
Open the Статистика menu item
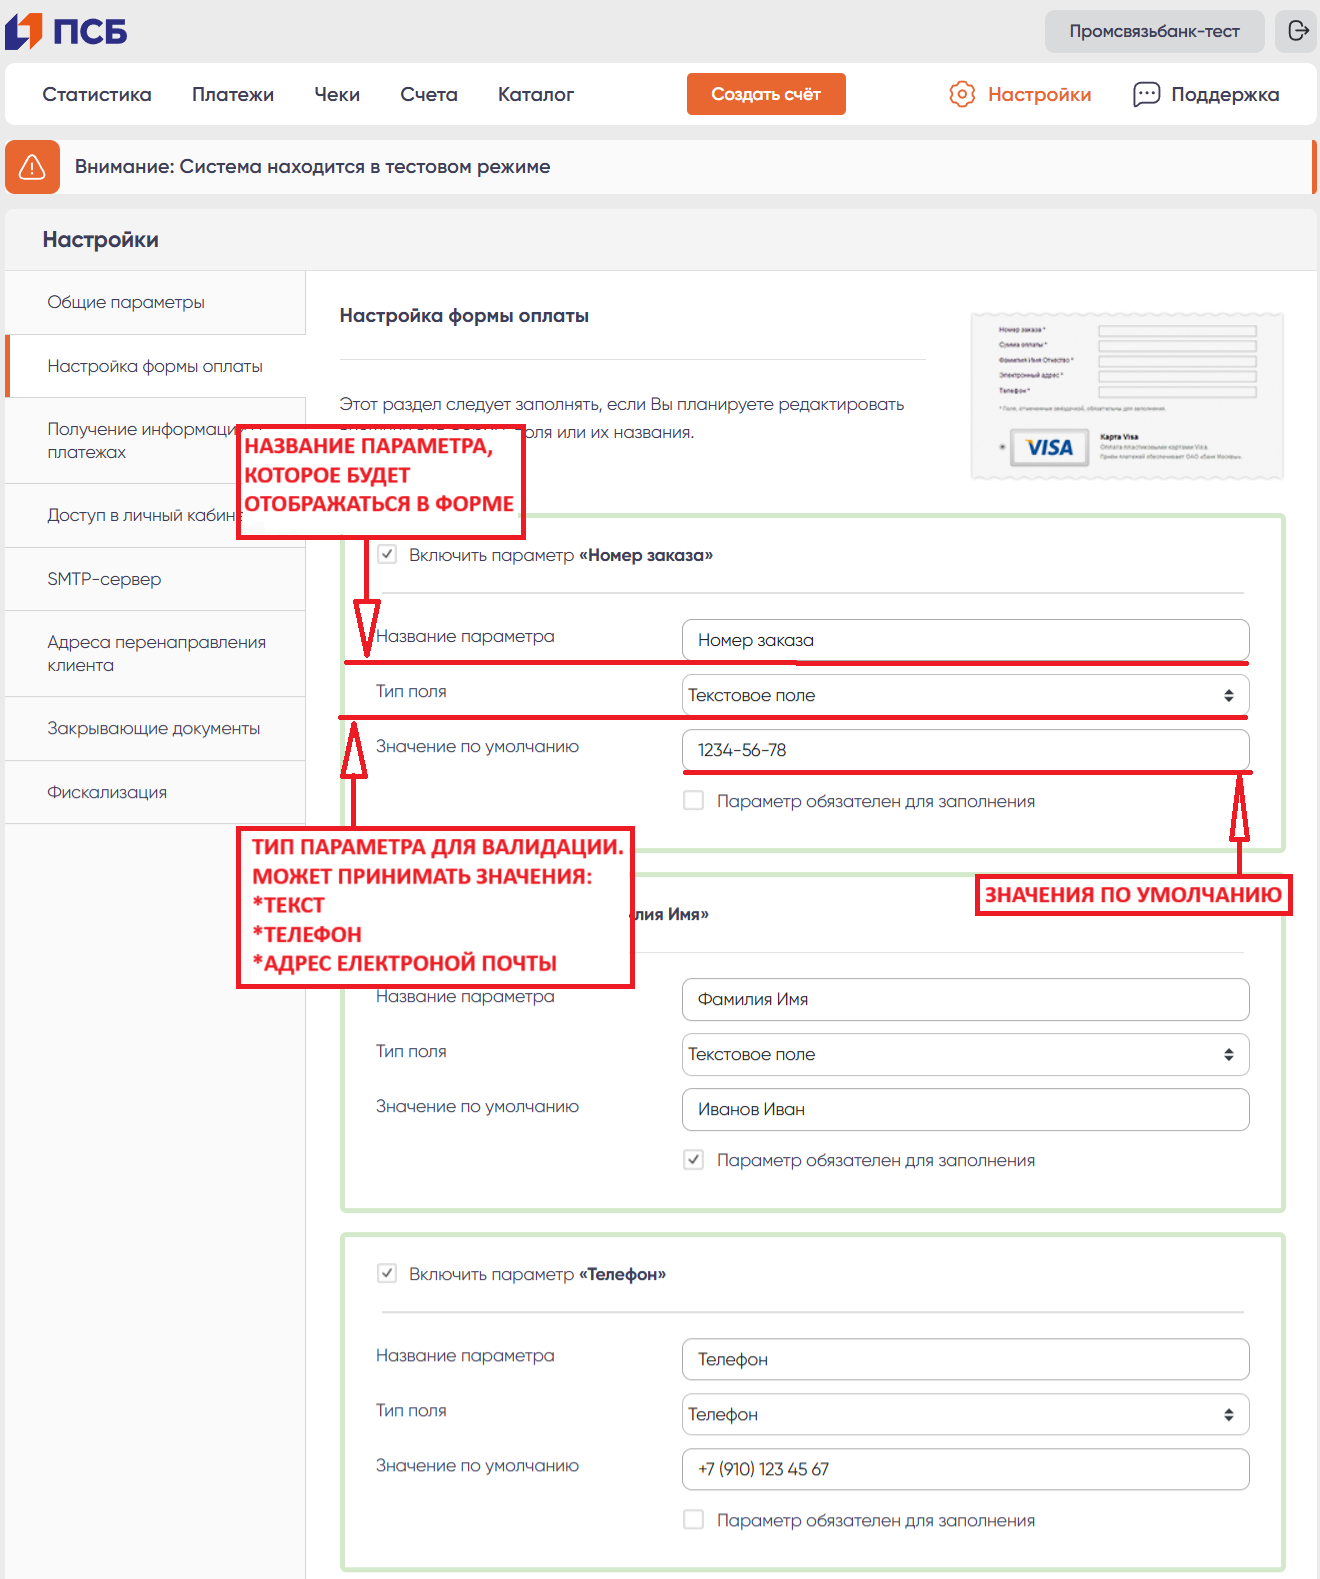coord(97,94)
